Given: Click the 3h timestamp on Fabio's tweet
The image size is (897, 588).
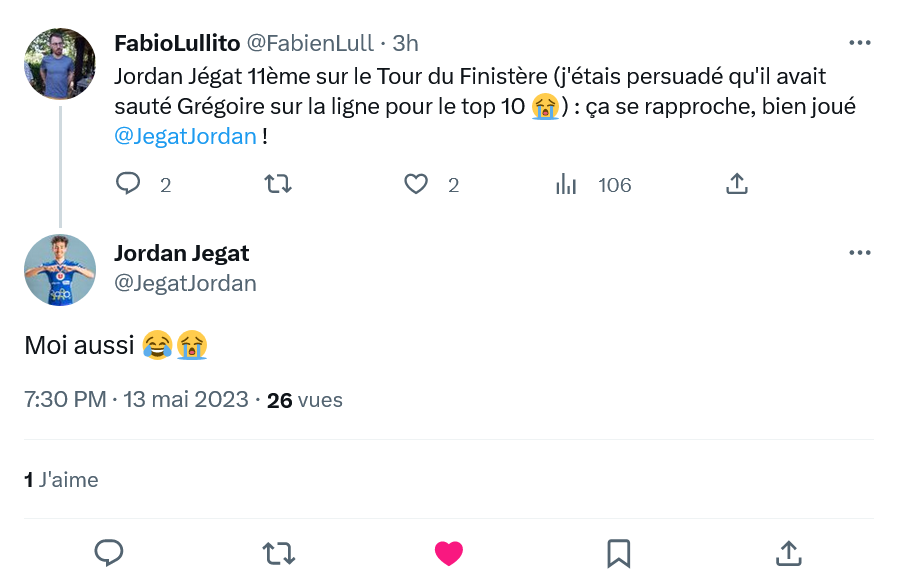Looking at the screenshot, I should (405, 43).
